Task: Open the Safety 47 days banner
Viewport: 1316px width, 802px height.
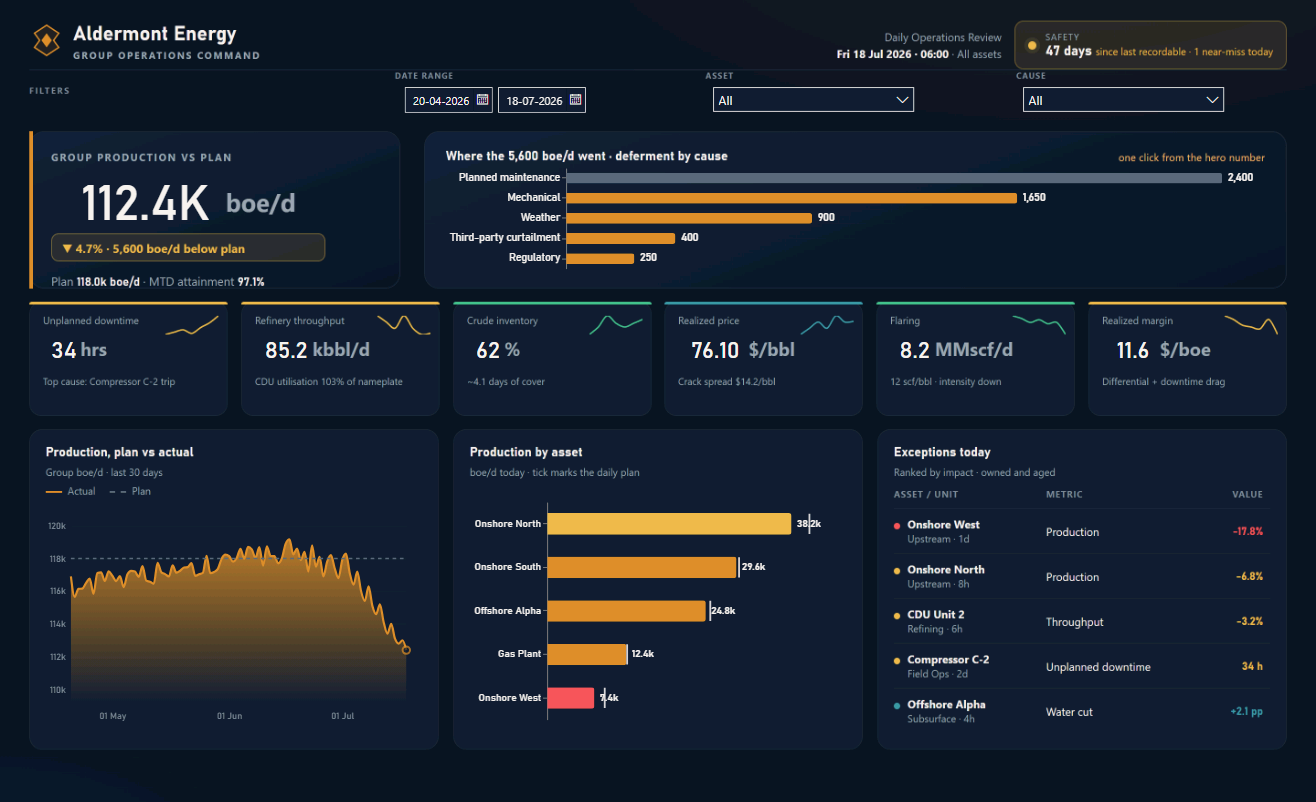Action: [1150, 45]
